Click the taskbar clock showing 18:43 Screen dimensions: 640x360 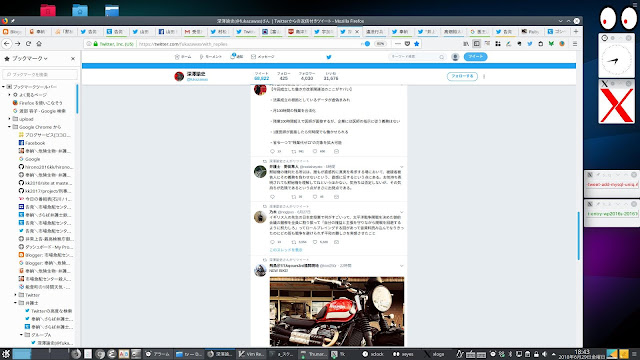point(582,354)
